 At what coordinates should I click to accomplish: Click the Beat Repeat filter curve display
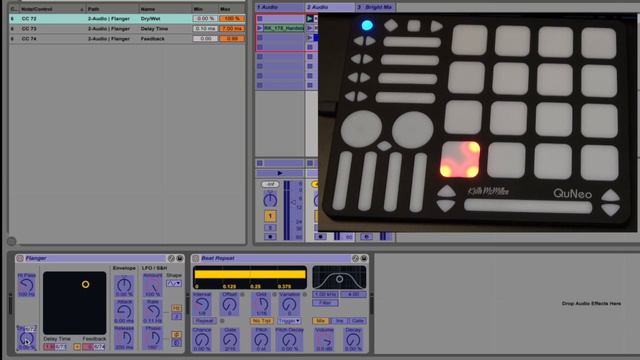pyautogui.click(x=339, y=278)
